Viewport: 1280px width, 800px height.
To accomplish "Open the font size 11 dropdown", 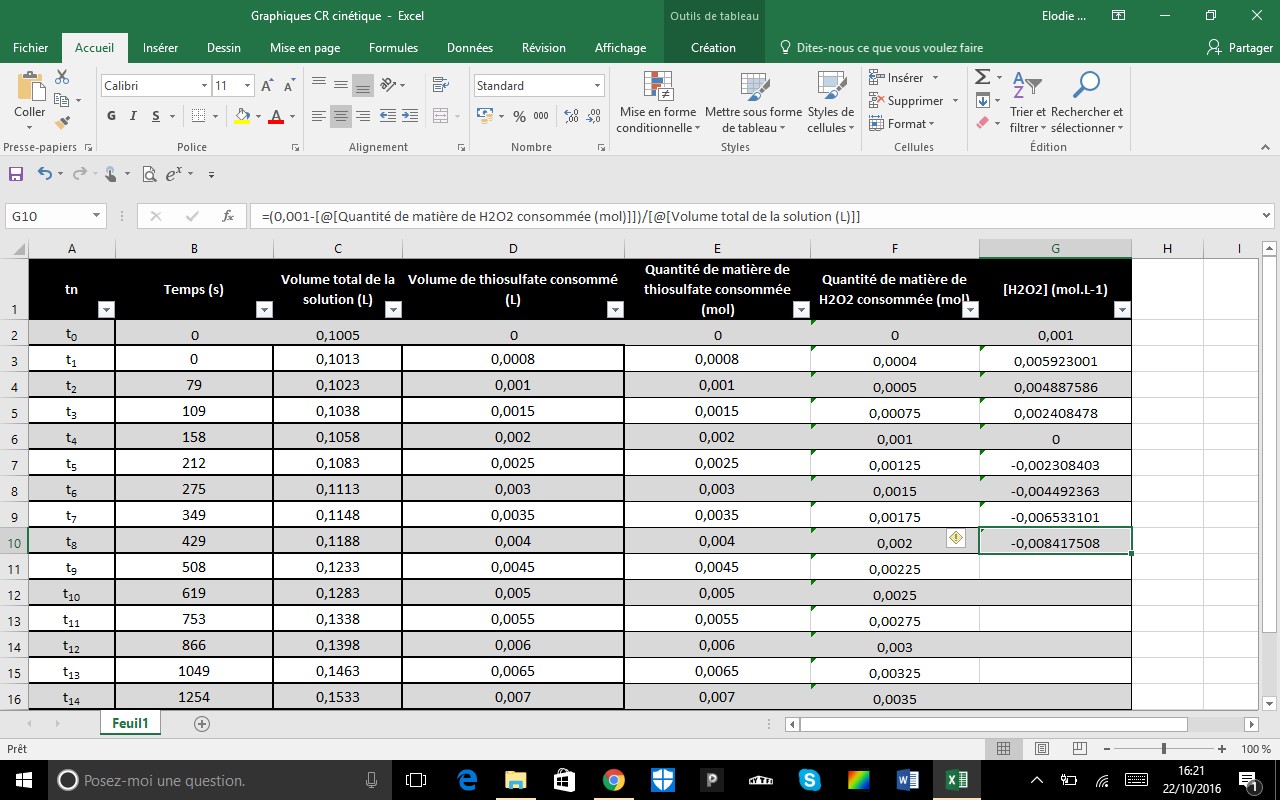I will point(247,86).
